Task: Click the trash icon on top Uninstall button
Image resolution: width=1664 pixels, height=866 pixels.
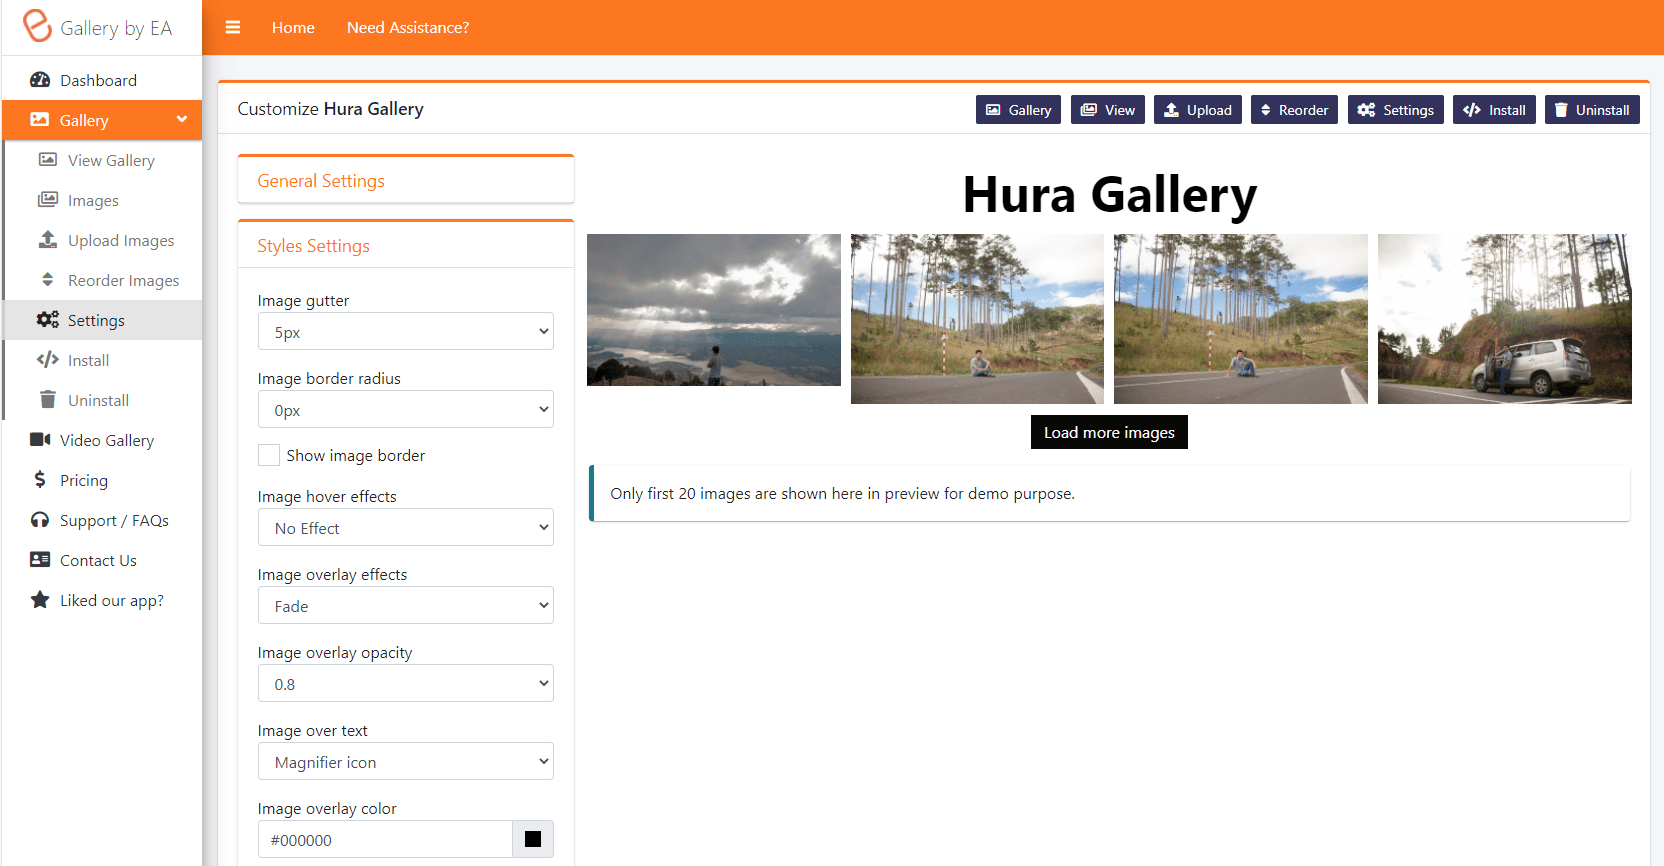Action: 1561,110
